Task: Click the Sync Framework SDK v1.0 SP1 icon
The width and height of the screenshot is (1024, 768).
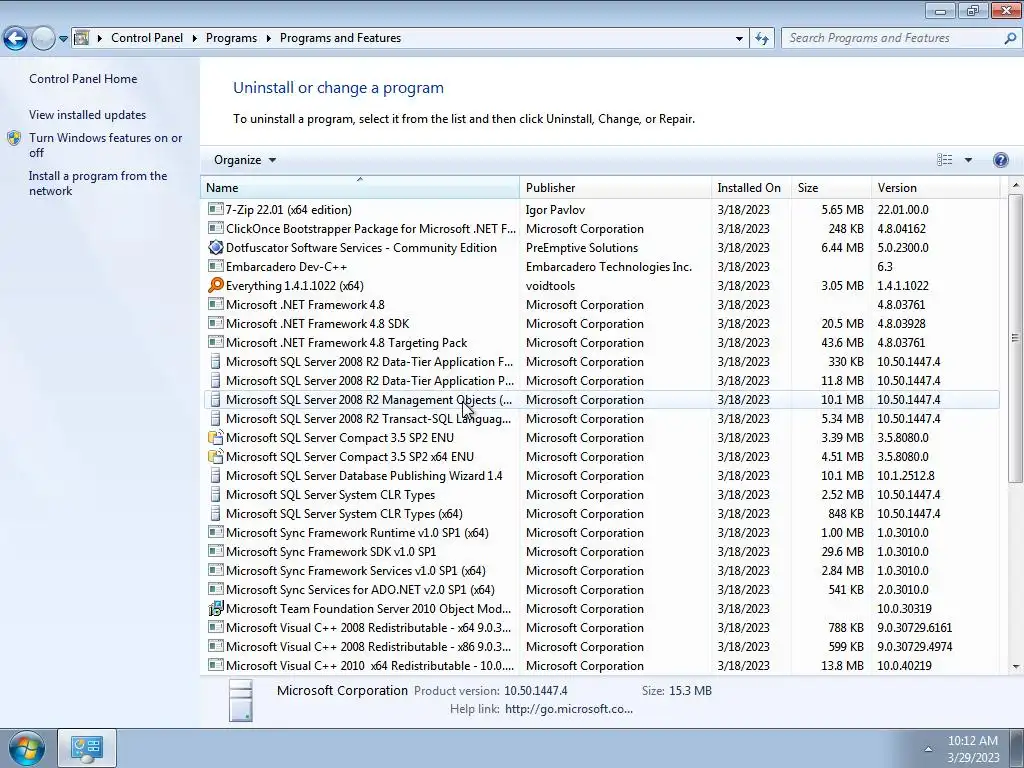Action: (x=216, y=551)
